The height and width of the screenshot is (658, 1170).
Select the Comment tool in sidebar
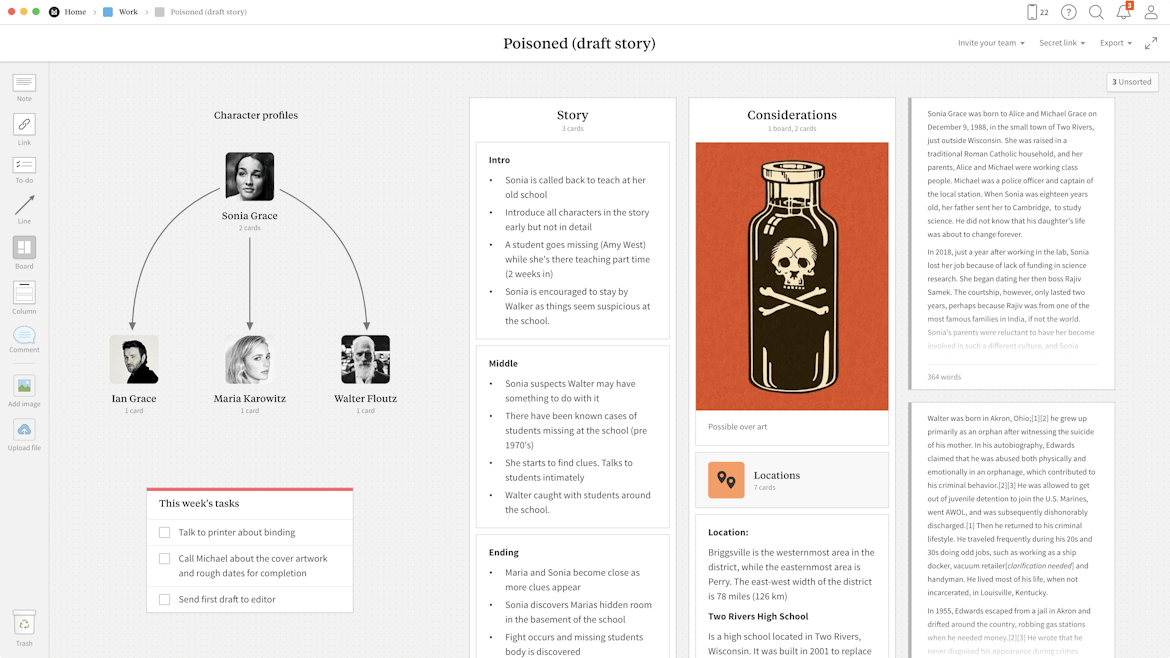pyautogui.click(x=24, y=336)
